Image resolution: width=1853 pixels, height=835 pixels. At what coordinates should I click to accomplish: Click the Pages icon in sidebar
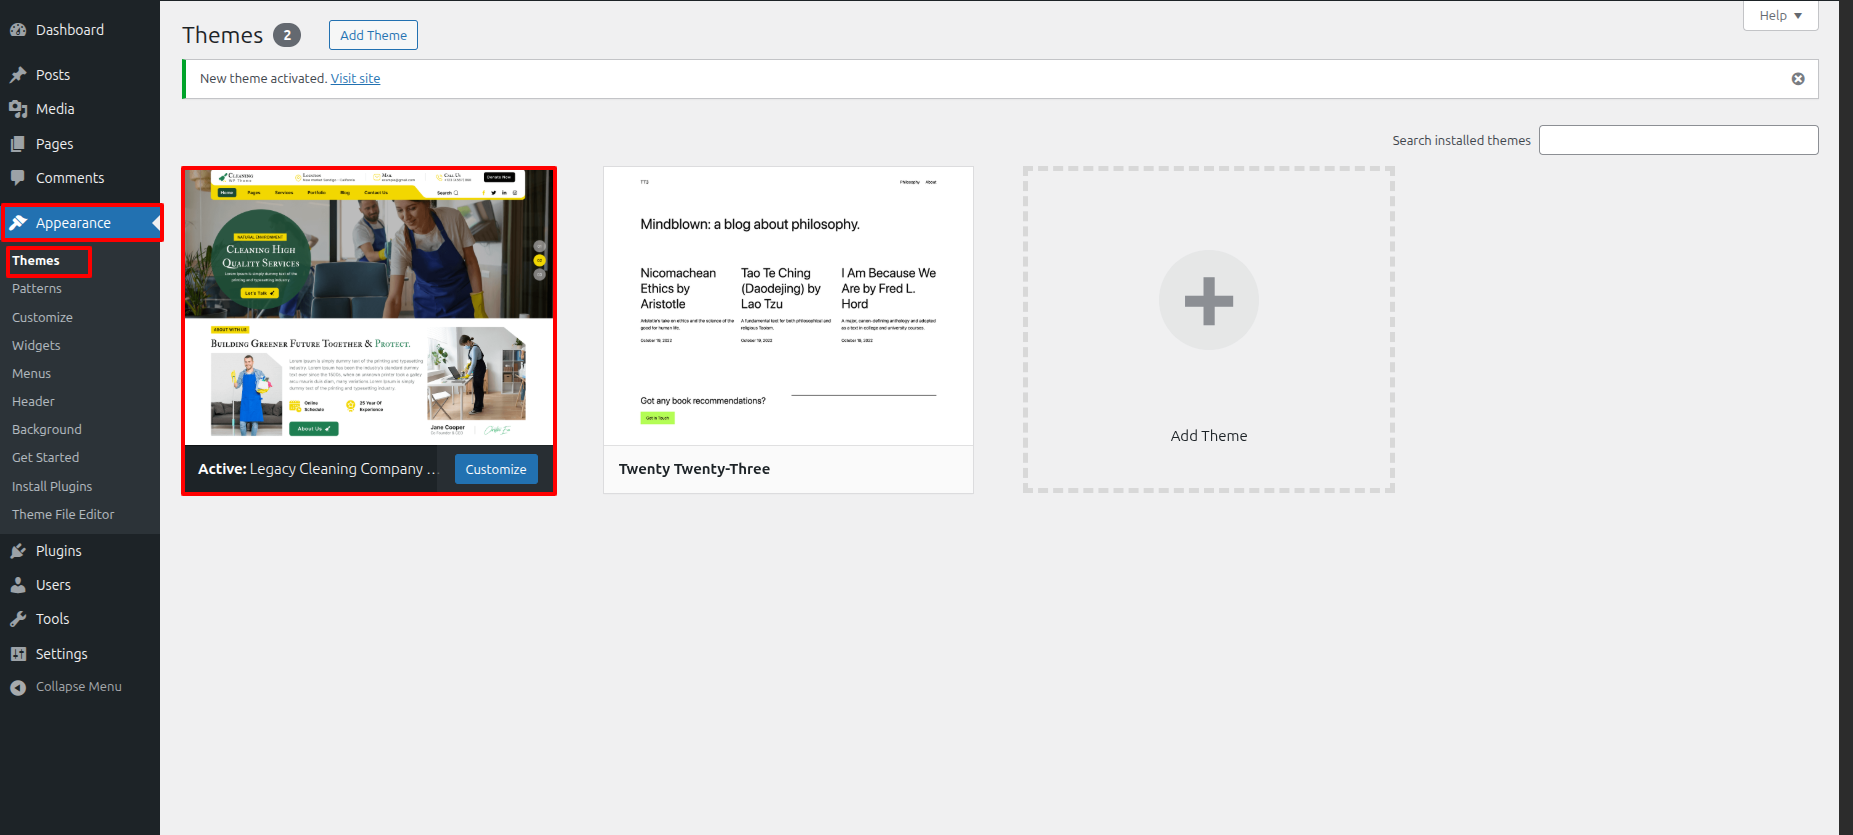coord(18,144)
